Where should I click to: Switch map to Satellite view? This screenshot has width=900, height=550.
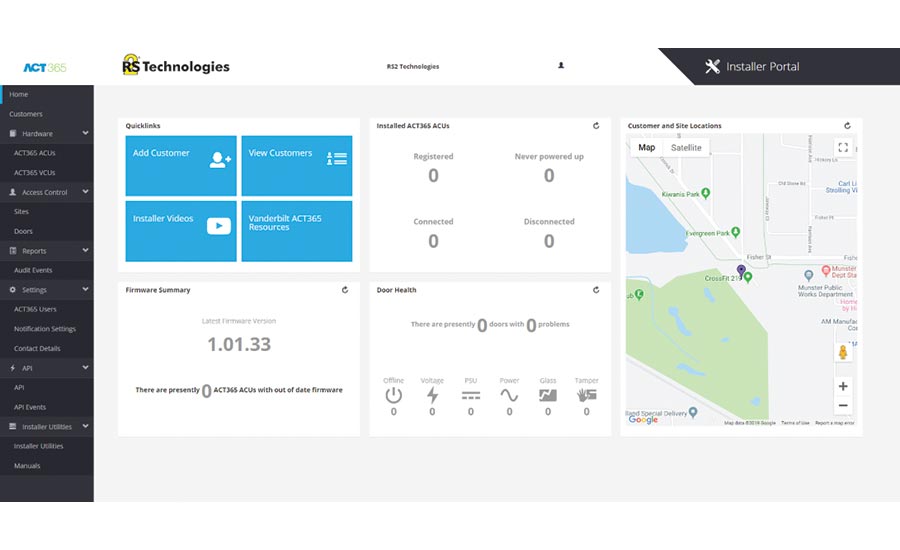pos(686,148)
